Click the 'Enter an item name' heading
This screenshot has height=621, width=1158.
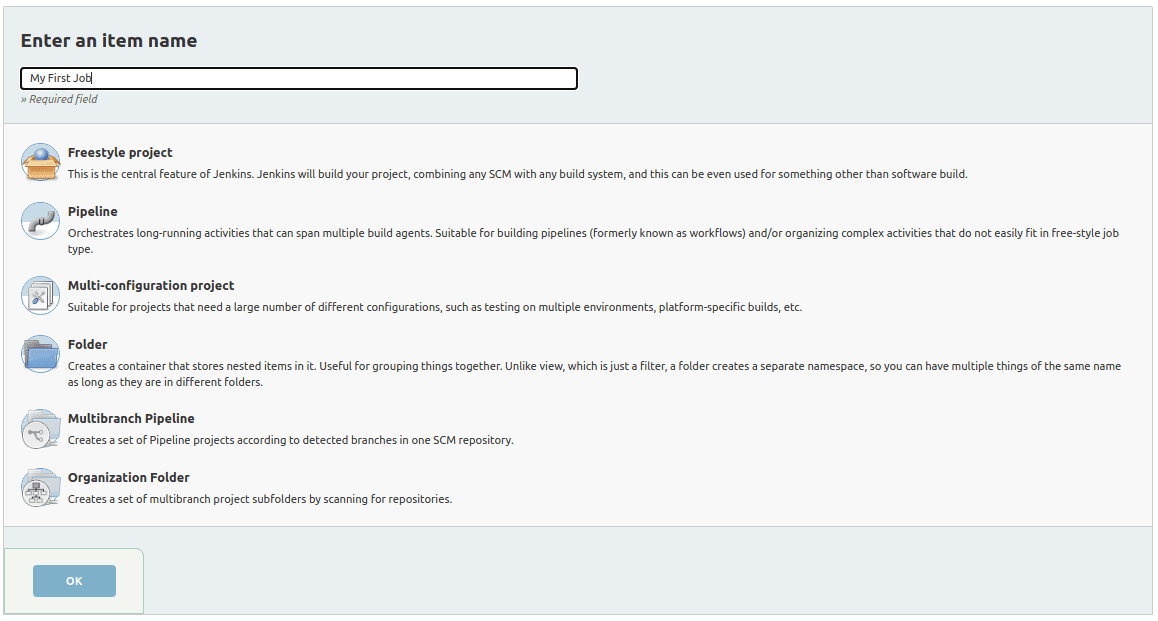pos(109,41)
